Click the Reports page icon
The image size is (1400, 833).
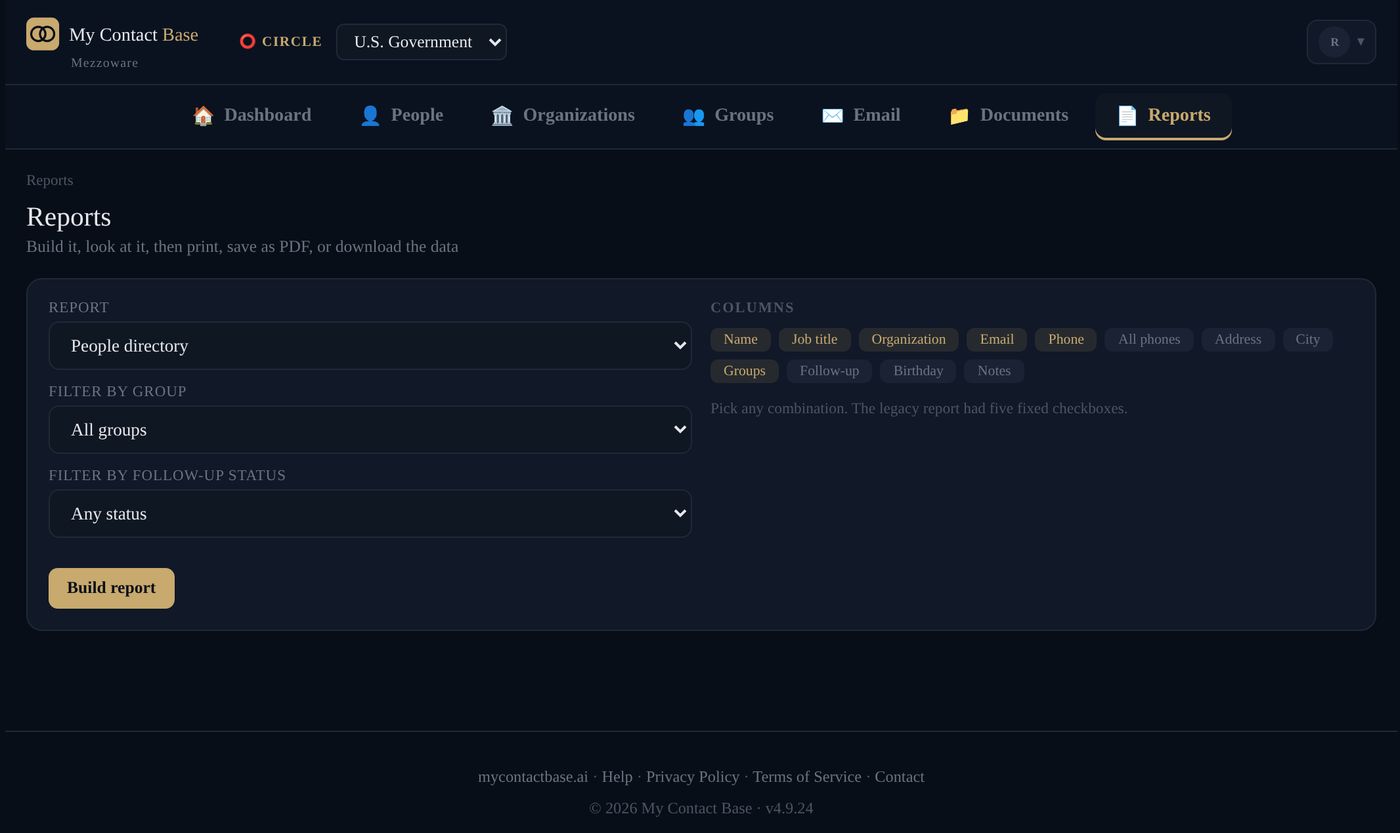click(1127, 116)
